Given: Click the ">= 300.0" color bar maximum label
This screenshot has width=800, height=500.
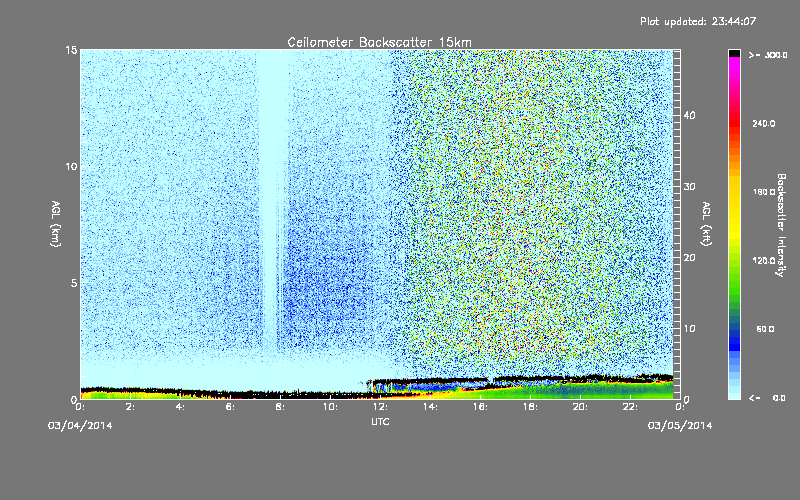Looking at the screenshot, I should [768, 55].
